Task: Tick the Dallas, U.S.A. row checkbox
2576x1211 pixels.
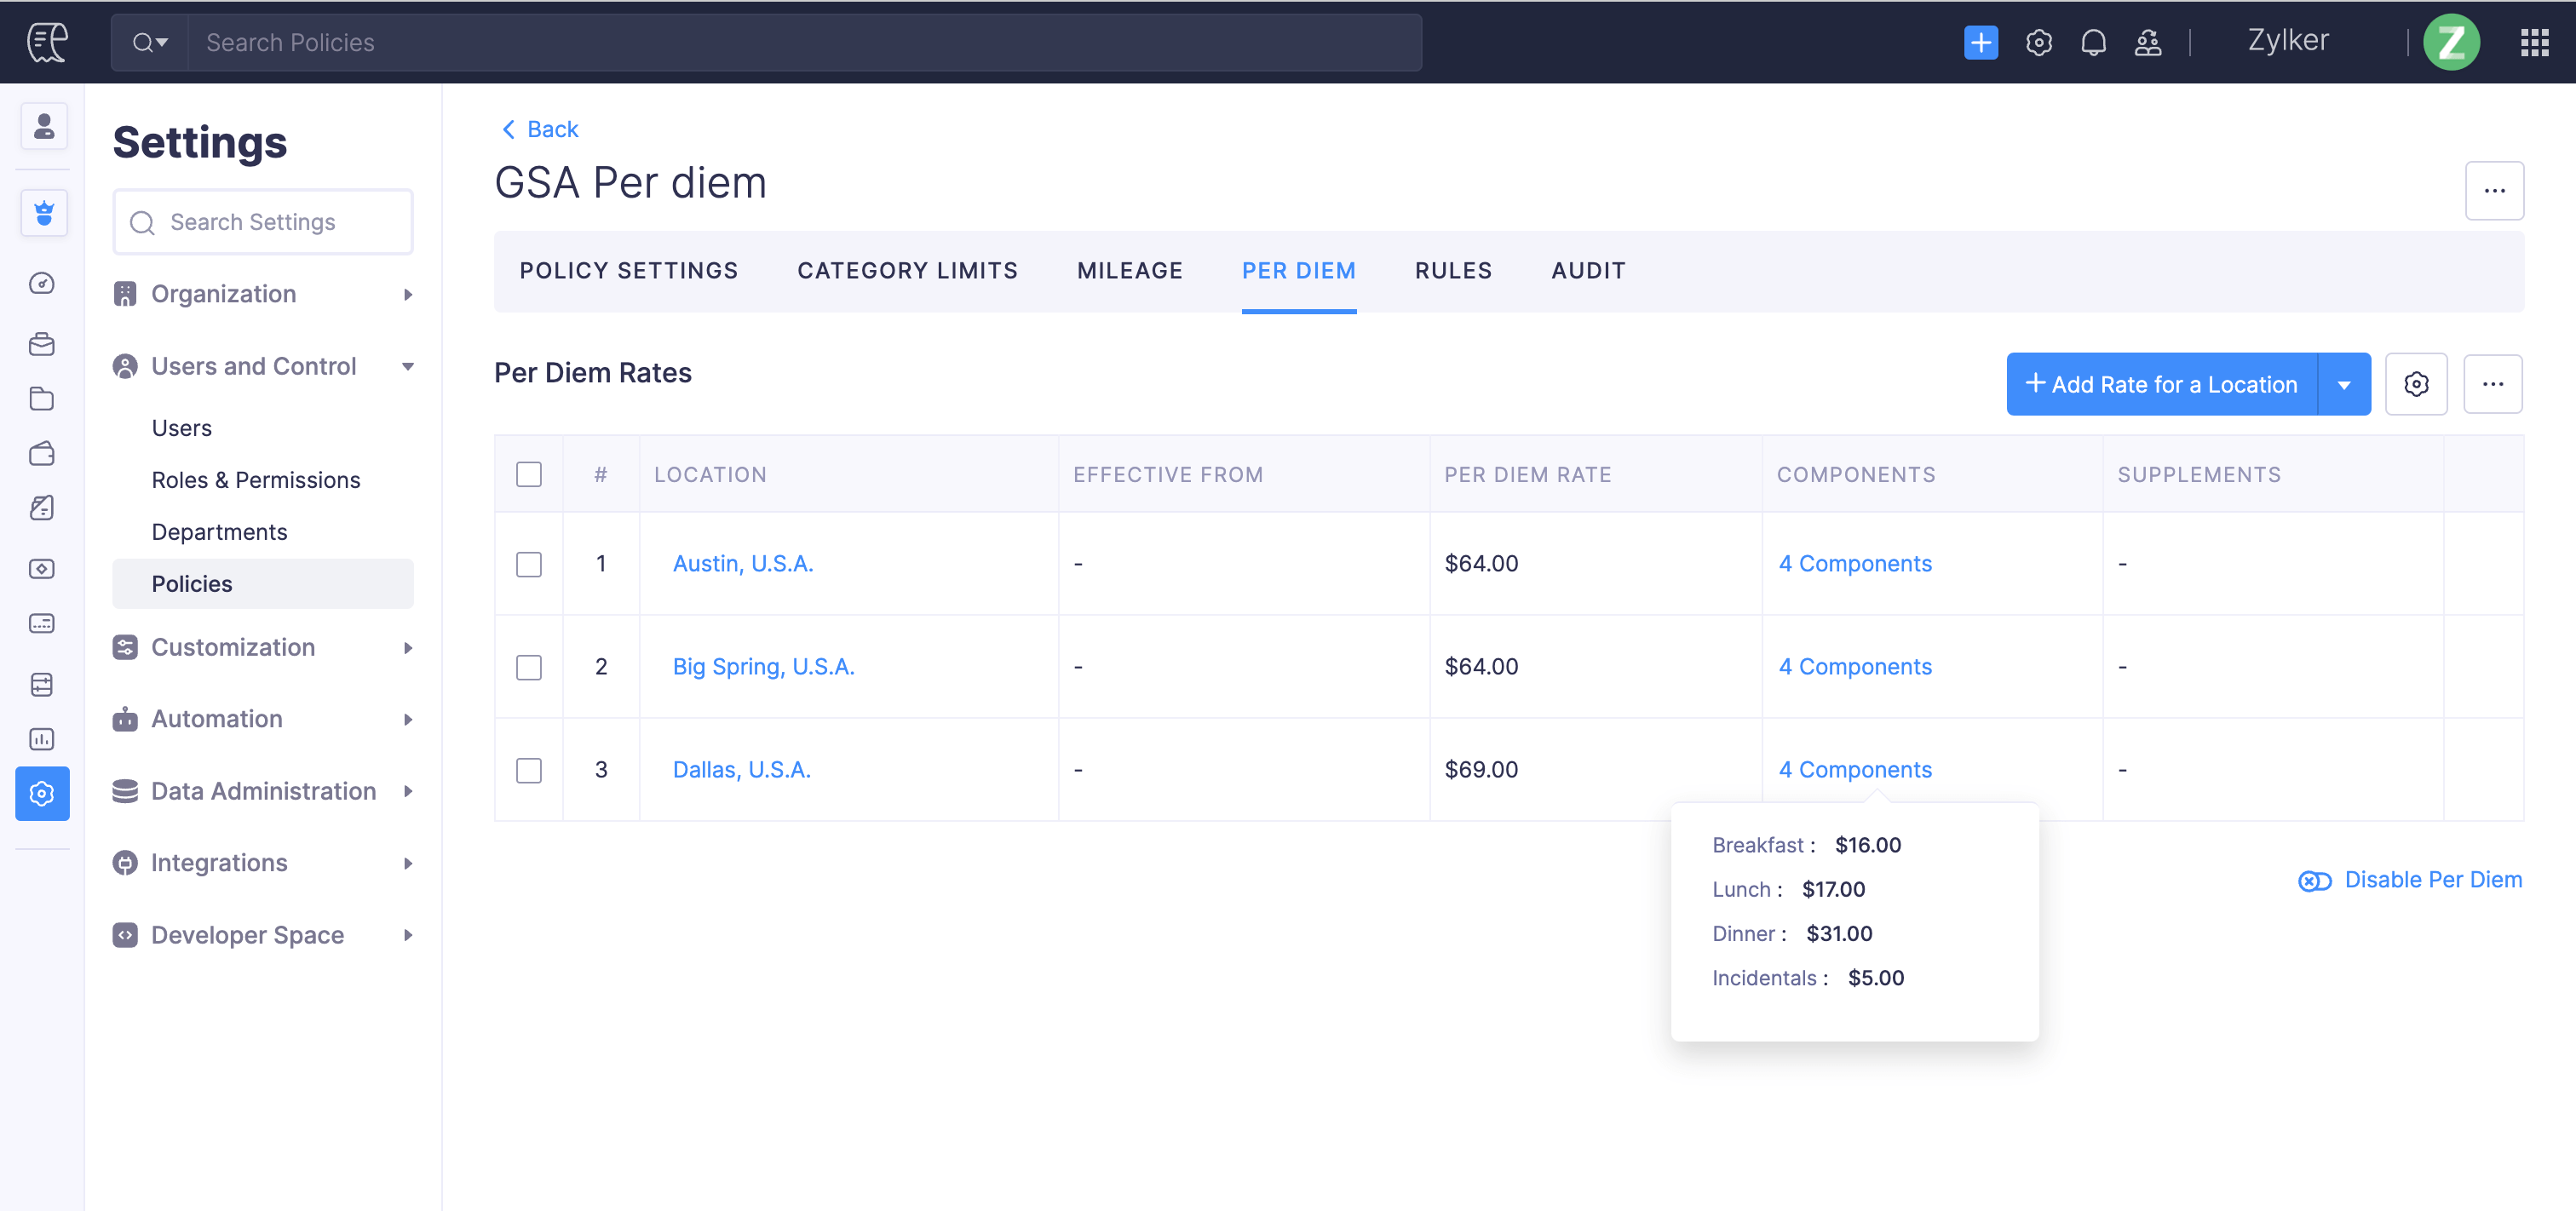Action: [x=529, y=770]
